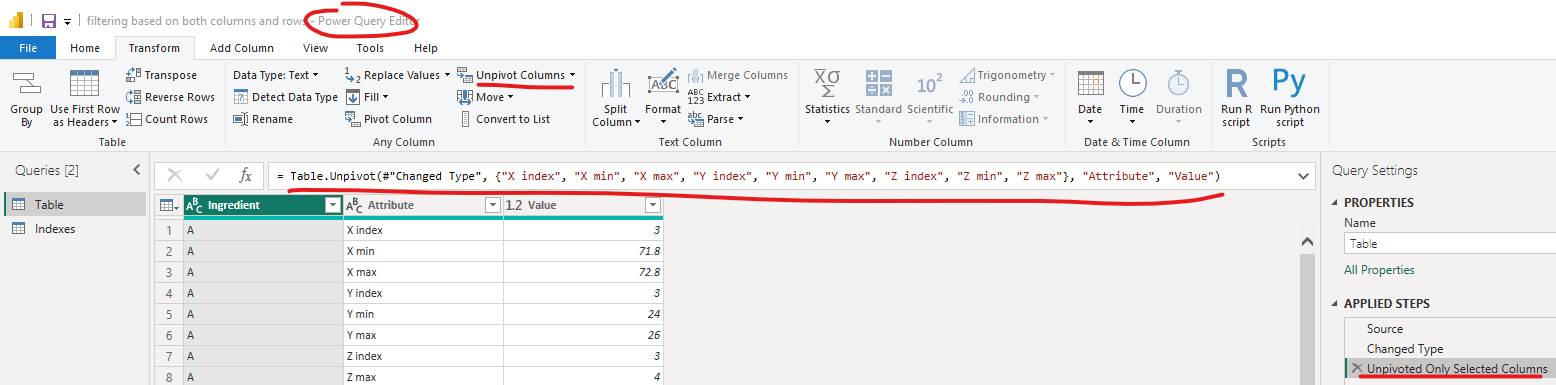Click the query Name field

coord(1450,243)
